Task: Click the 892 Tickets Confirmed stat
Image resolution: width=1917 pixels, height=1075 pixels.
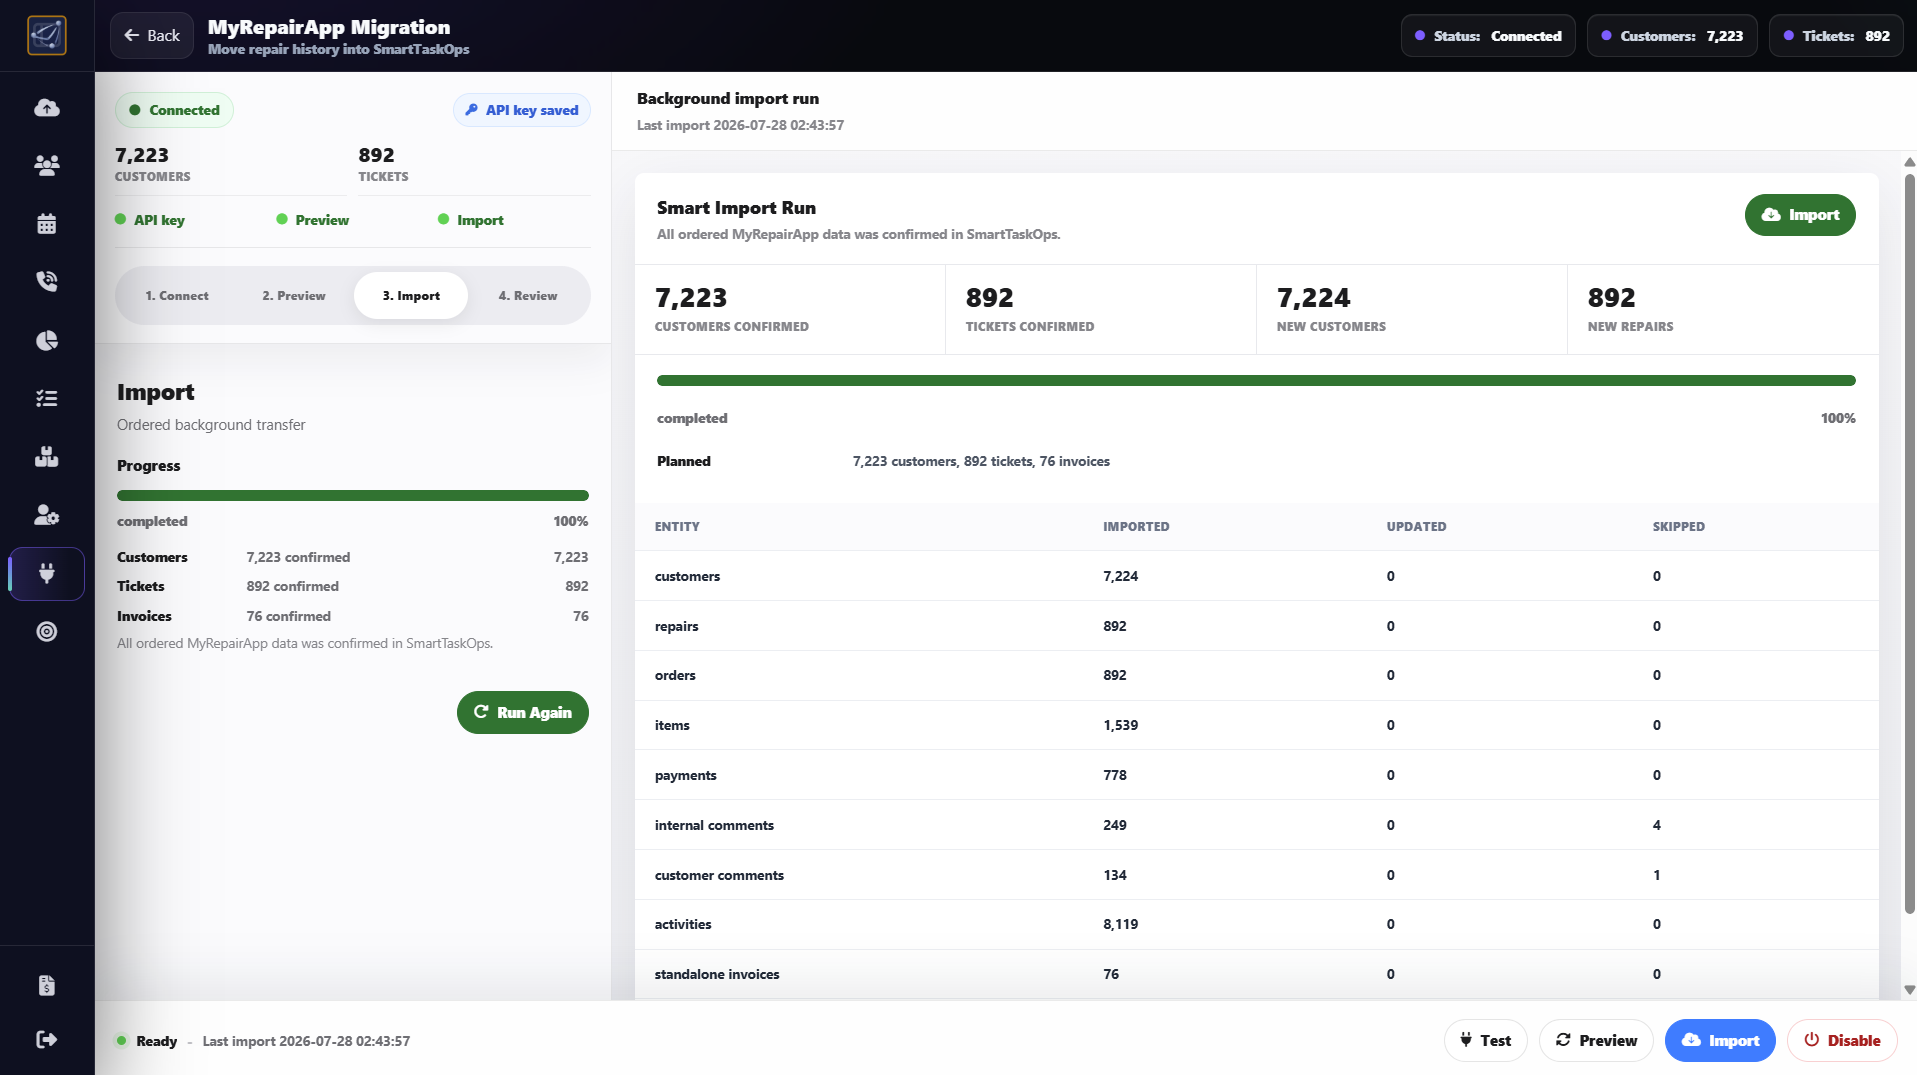Action: pos(1100,310)
